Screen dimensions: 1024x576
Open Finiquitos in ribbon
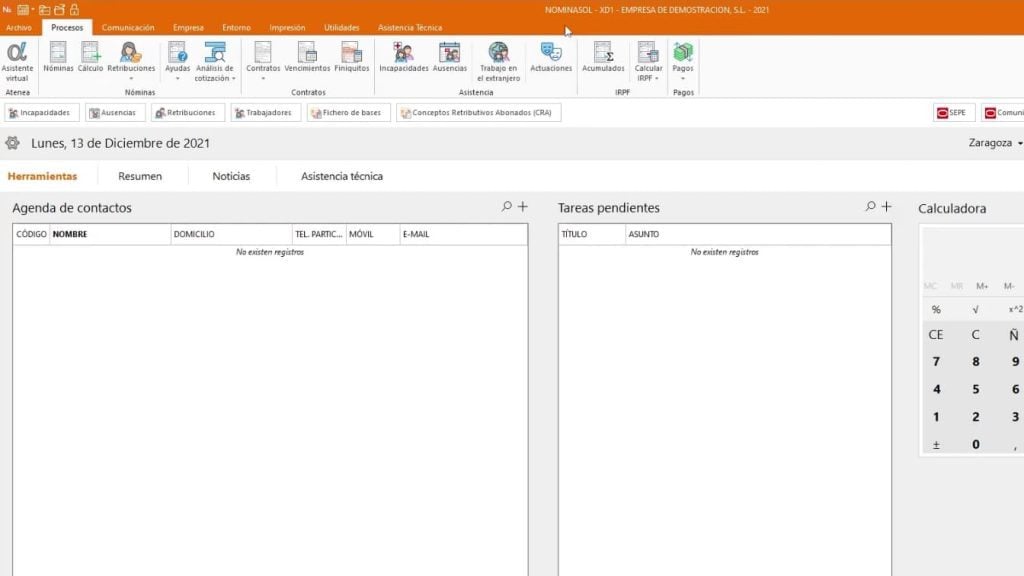pos(351,57)
